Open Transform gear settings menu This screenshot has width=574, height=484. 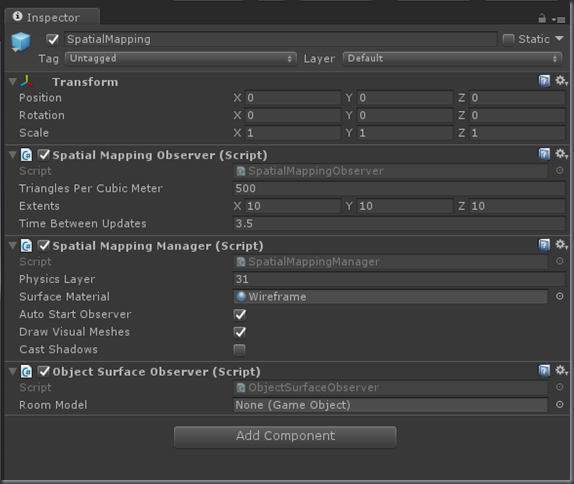click(x=561, y=81)
